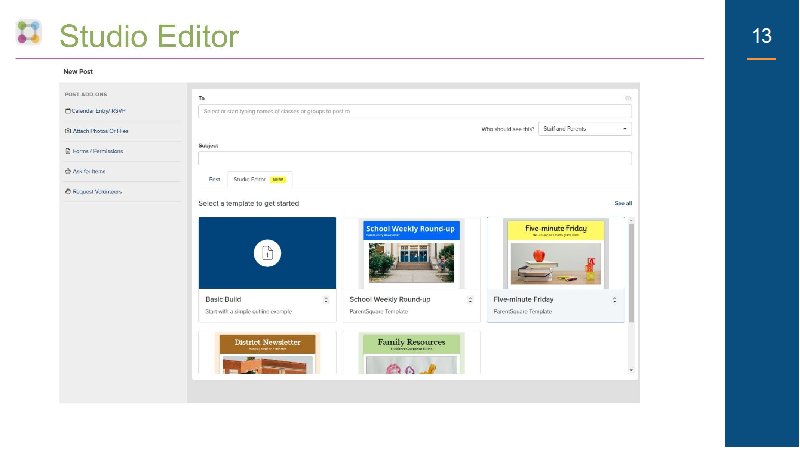Screen dimensions: 800x450
Task: Click the small icon at right of To label
Action: [628, 98]
